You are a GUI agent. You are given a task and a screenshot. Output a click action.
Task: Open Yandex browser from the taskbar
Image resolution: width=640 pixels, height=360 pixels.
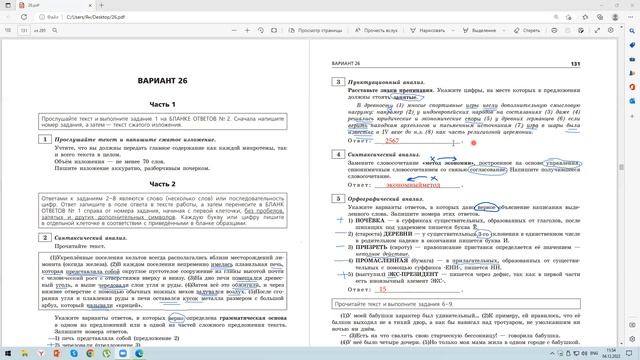(41, 353)
